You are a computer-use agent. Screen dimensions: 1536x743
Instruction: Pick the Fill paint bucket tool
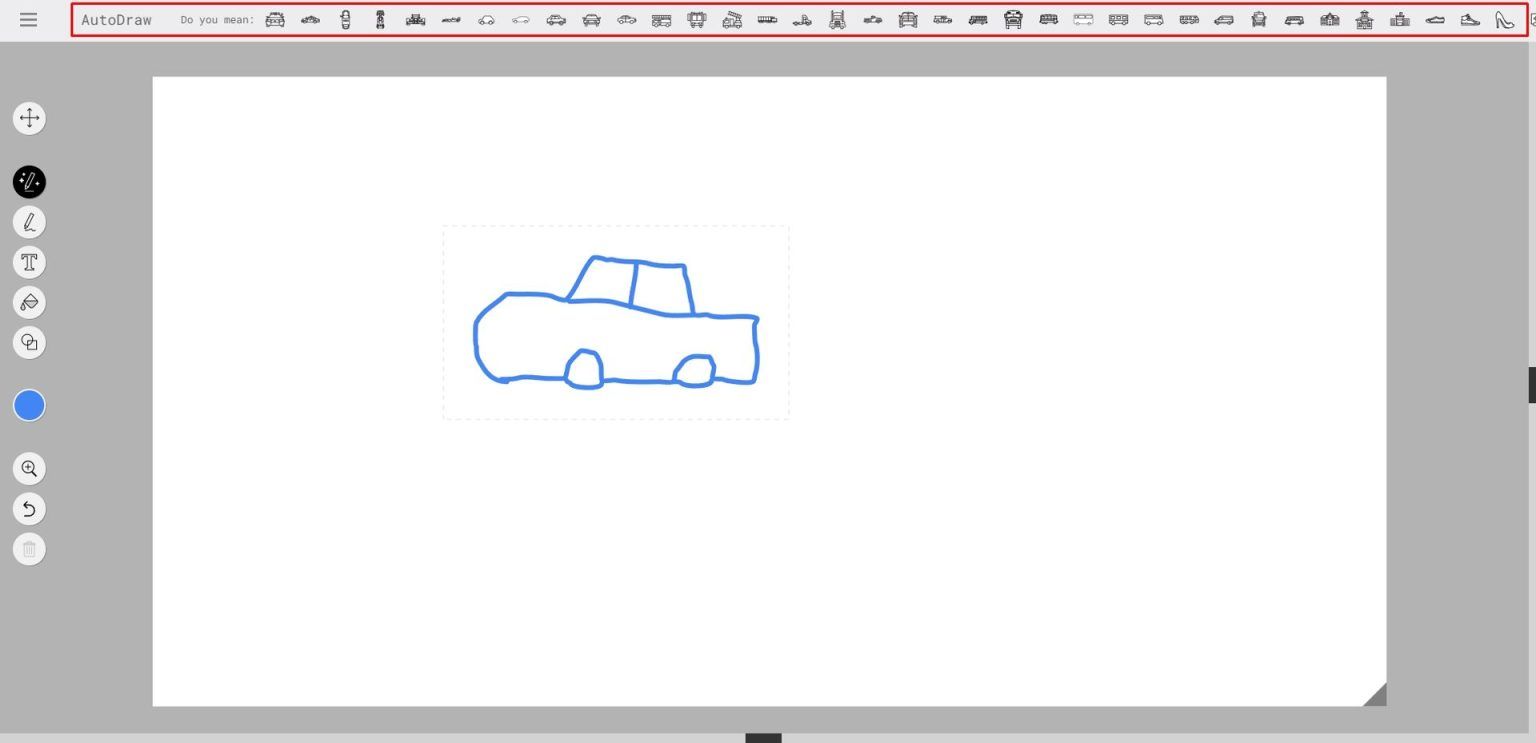pyautogui.click(x=29, y=302)
